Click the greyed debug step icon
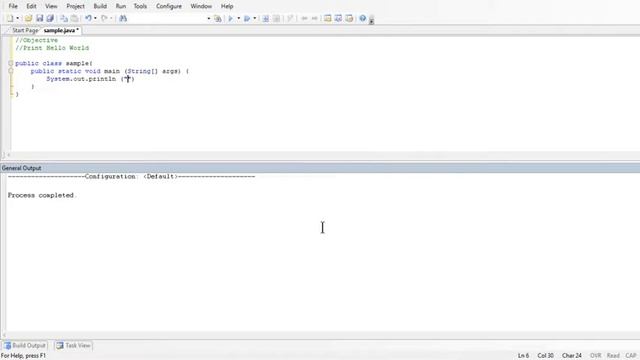The width and height of the screenshot is (640, 360). [x=290, y=18]
